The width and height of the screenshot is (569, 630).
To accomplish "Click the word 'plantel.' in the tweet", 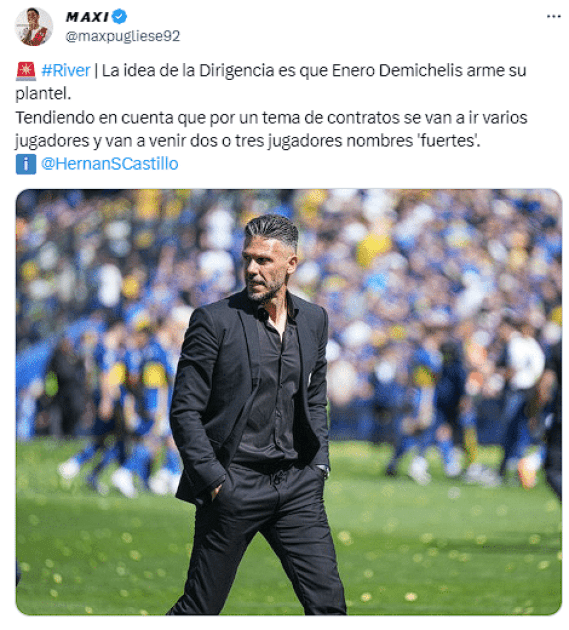I will [43, 94].
